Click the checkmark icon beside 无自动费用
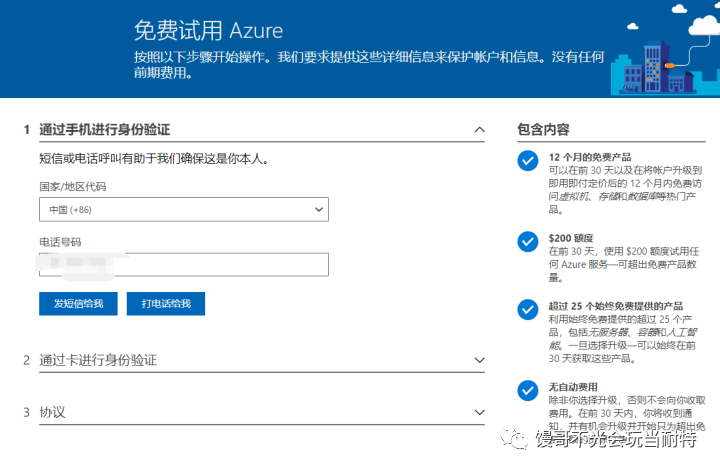 click(x=528, y=391)
